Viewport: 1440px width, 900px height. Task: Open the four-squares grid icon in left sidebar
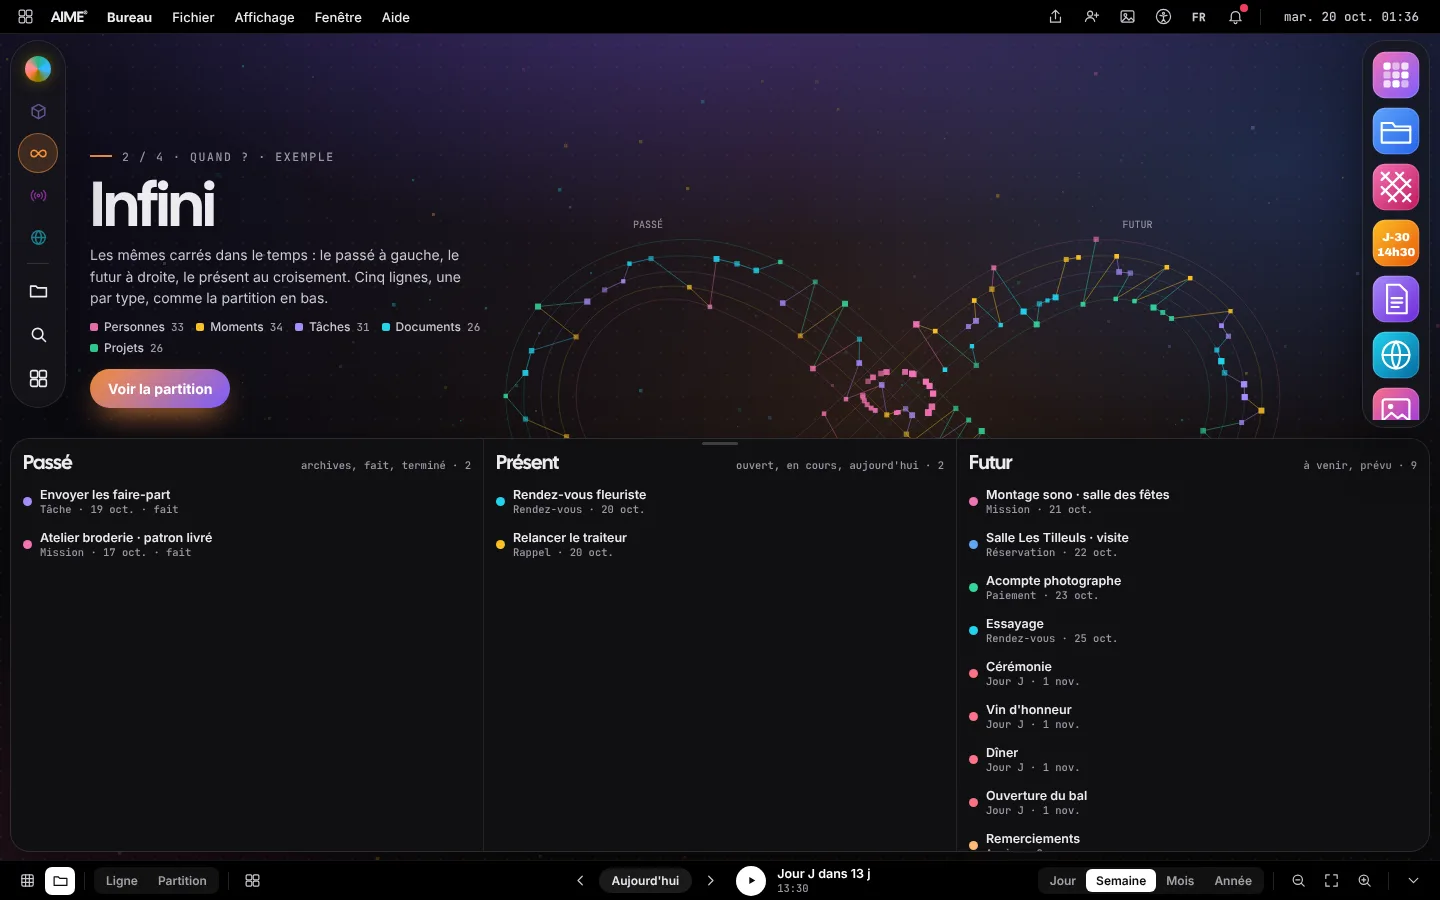pos(38,379)
